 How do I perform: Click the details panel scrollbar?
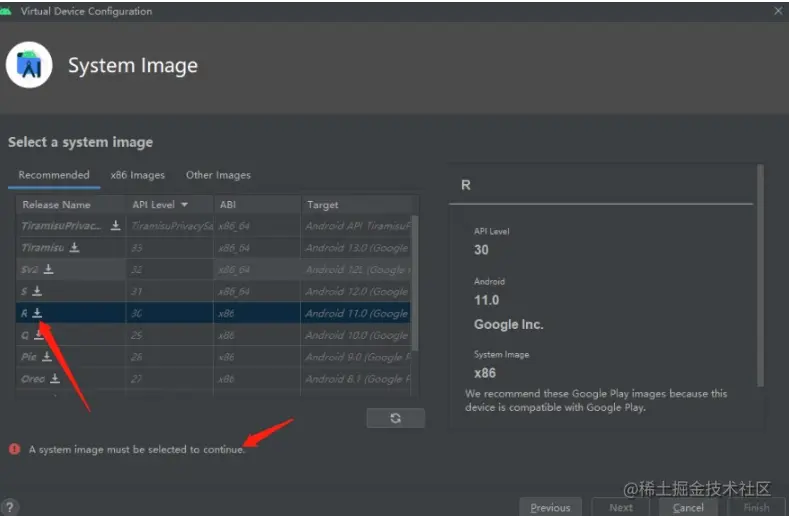pyautogui.click(x=760, y=276)
